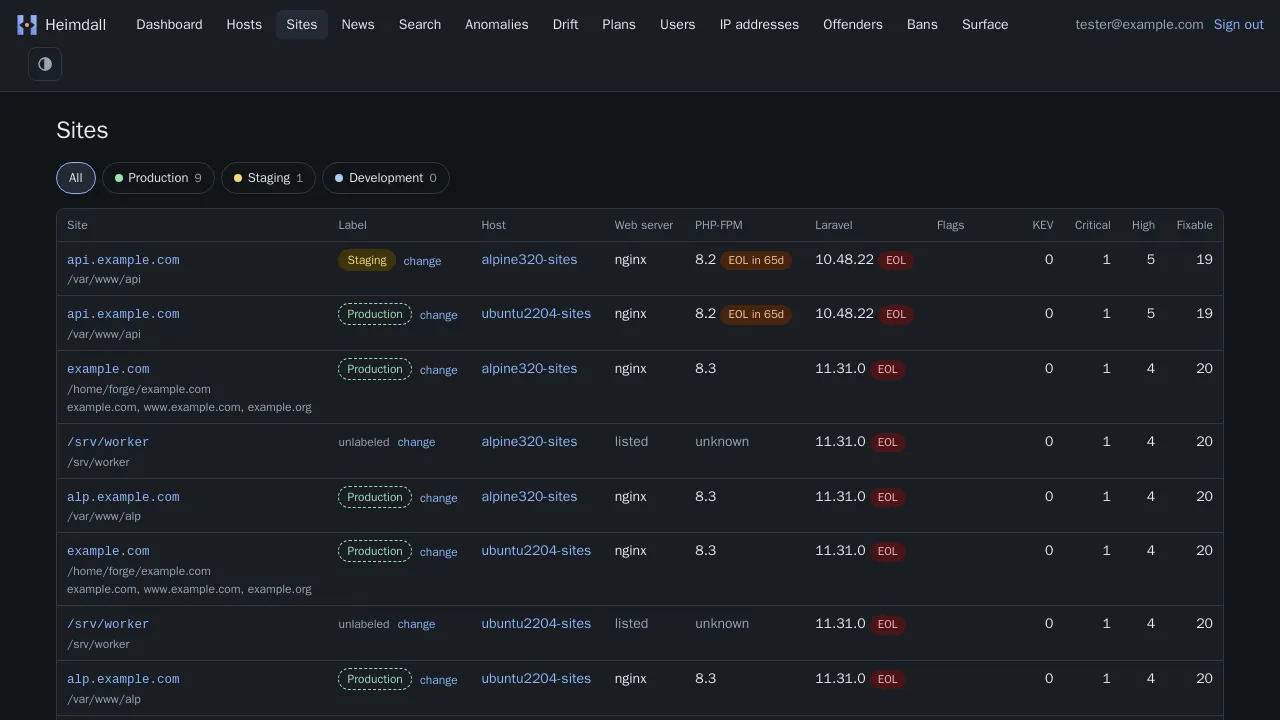Click the KEV column header

point(1042,225)
